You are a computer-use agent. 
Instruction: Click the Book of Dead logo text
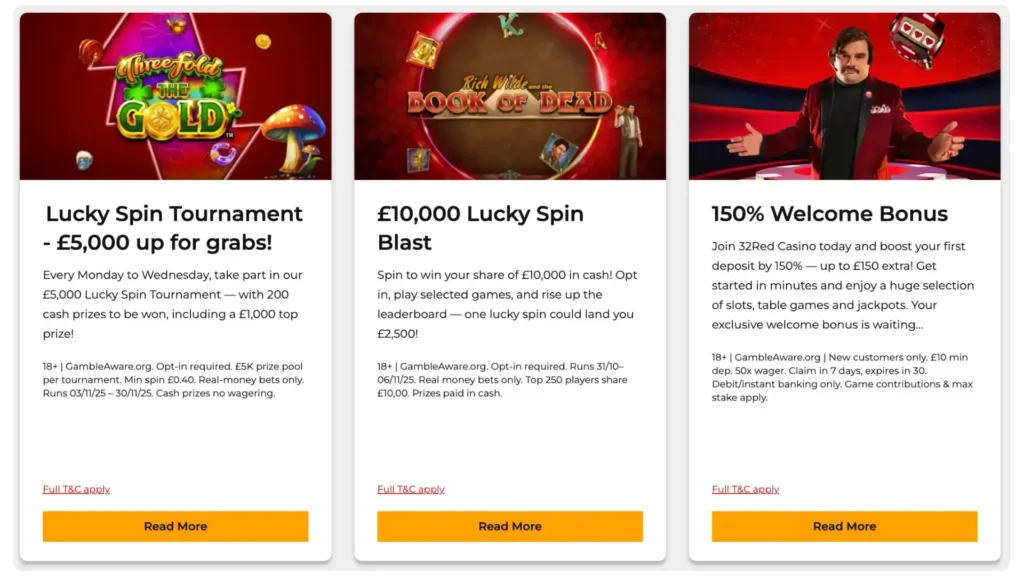[509, 98]
